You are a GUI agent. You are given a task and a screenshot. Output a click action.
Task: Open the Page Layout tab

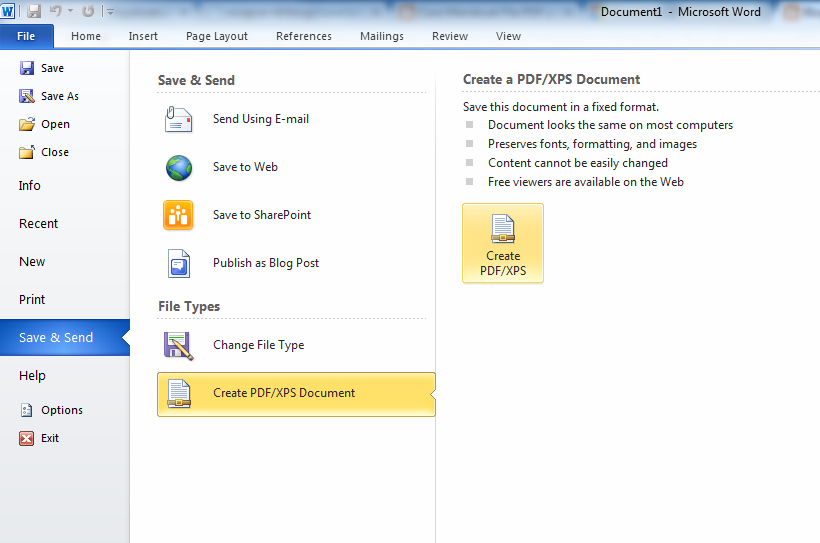click(217, 36)
